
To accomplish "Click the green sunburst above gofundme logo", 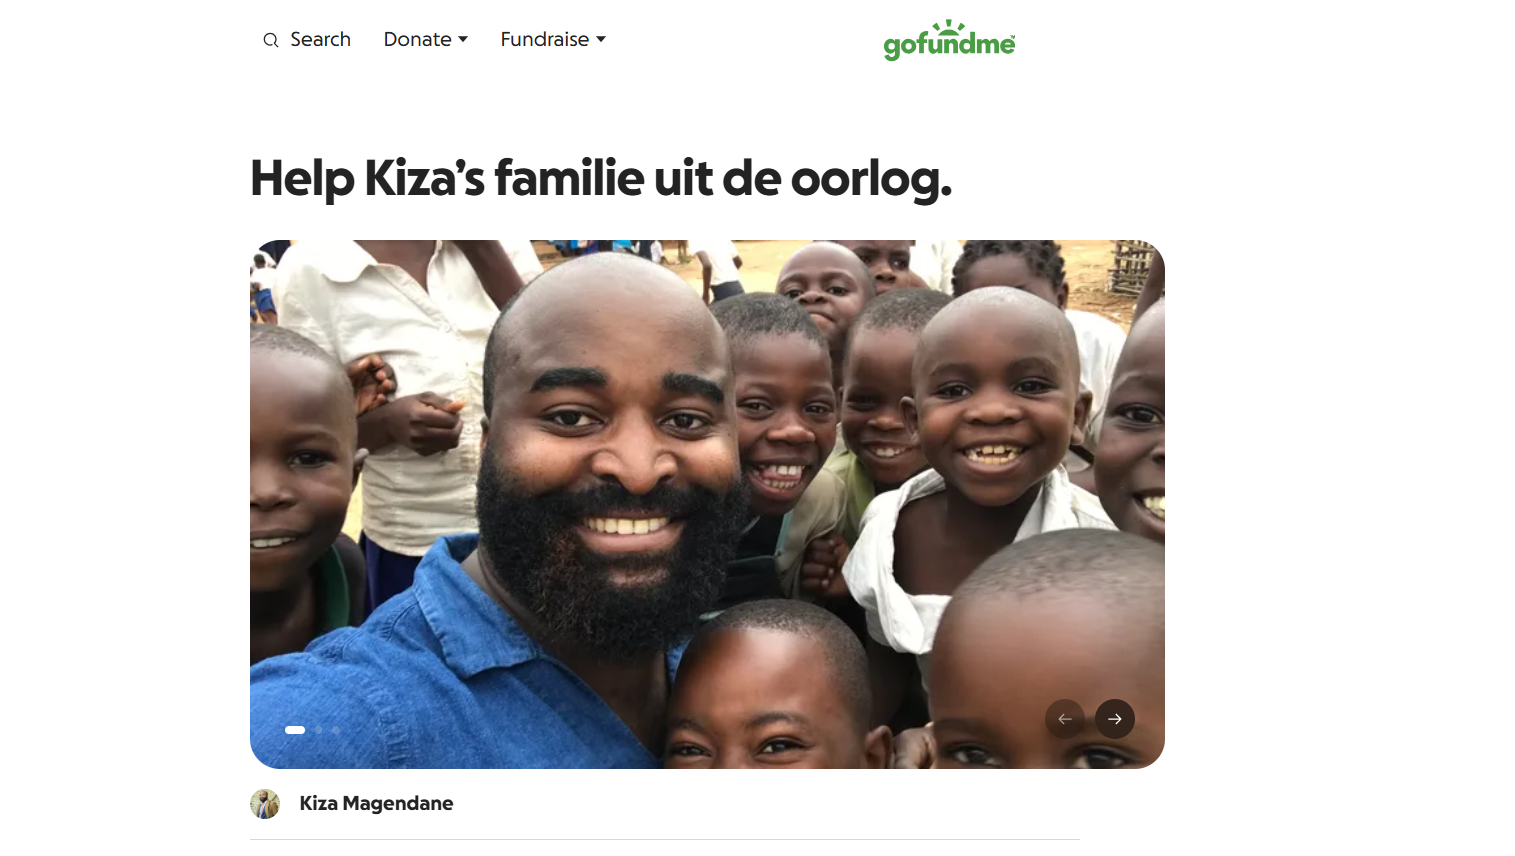I will point(947,28).
